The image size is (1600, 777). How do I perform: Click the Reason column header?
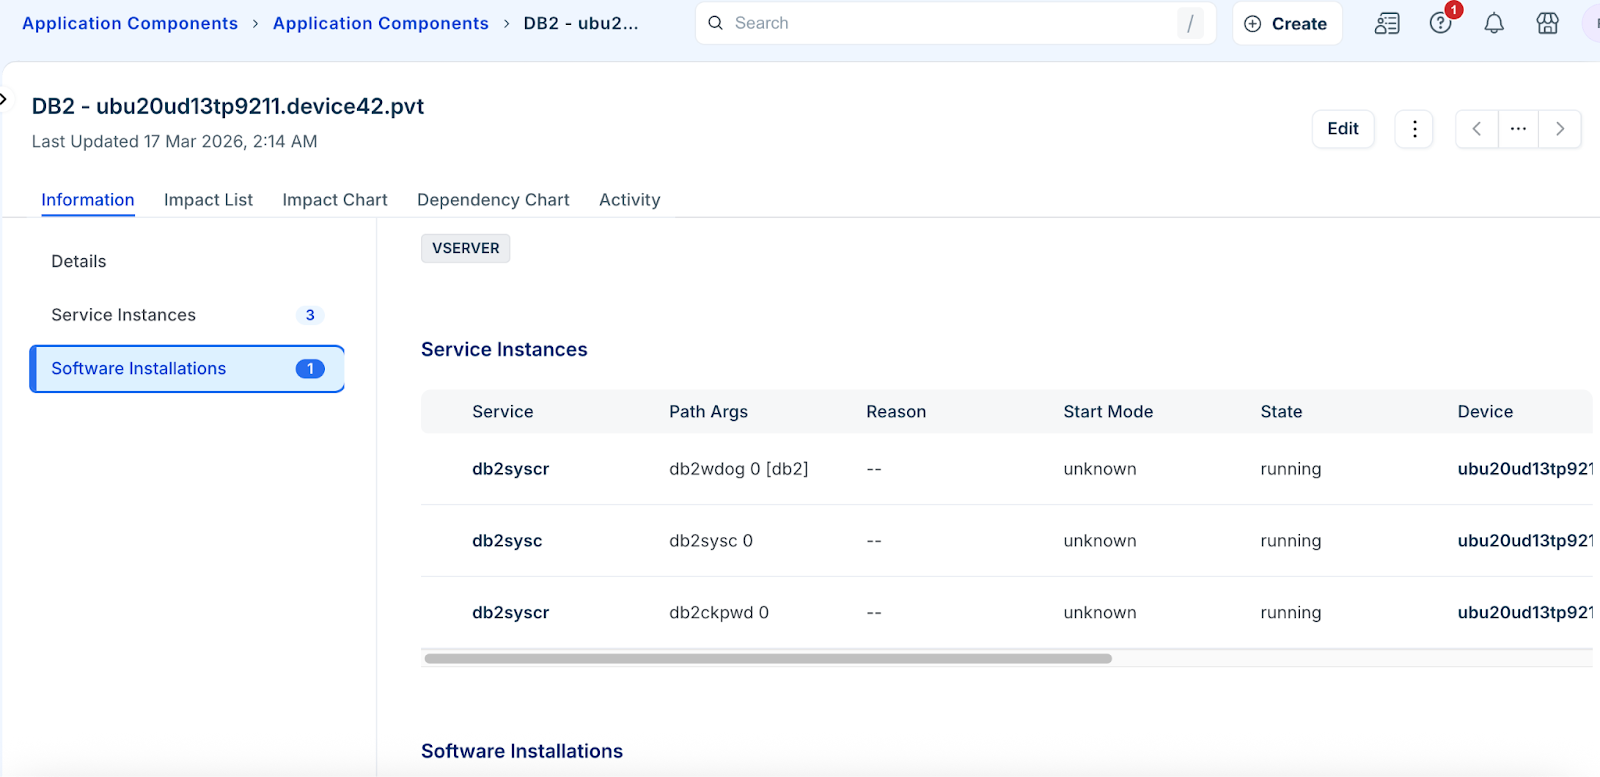[x=896, y=412]
